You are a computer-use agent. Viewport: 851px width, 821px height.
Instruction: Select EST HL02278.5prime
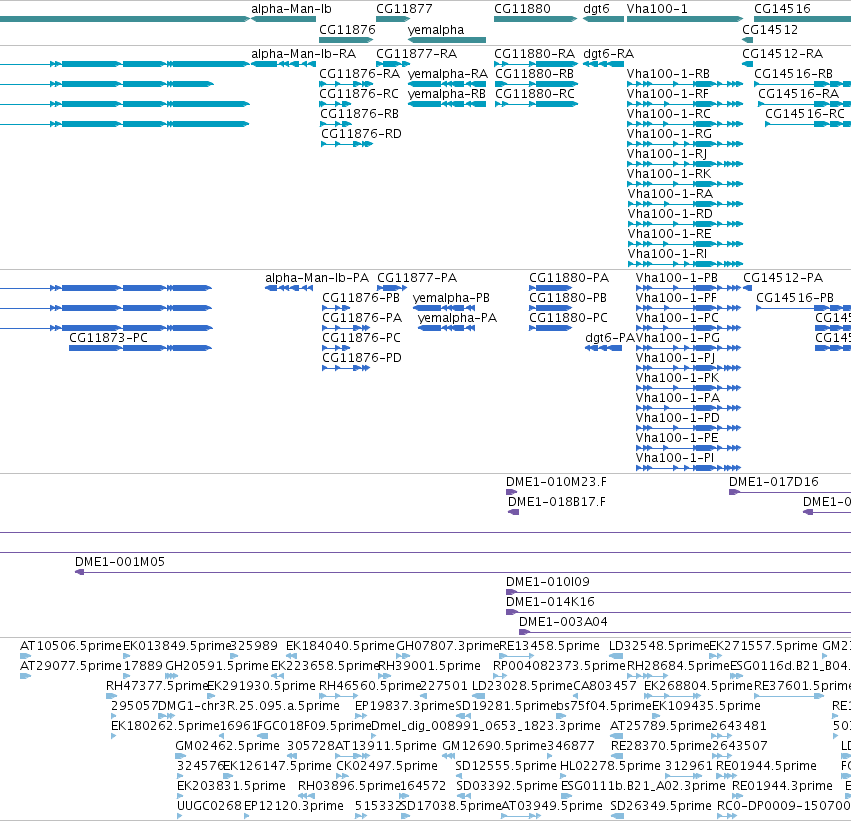coord(610,766)
